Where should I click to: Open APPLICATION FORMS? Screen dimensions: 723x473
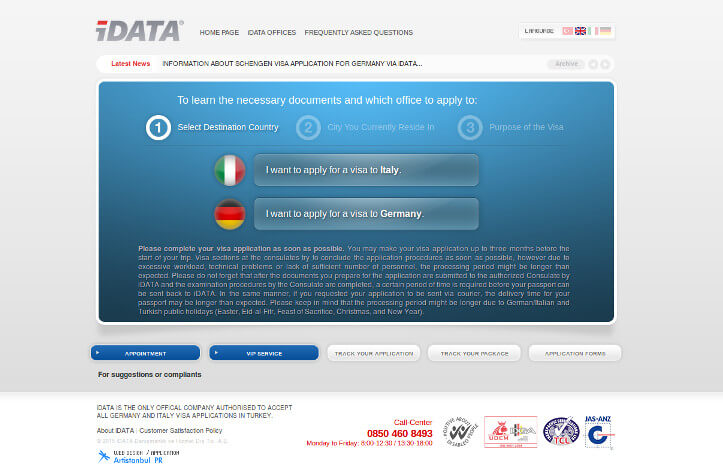575,353
